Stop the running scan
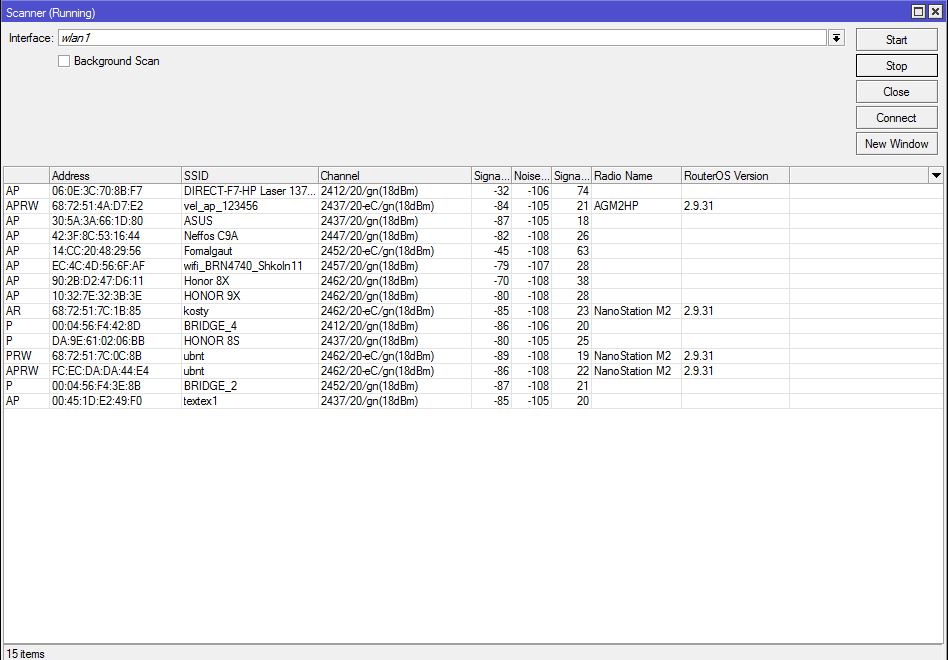 click(897, 66)
